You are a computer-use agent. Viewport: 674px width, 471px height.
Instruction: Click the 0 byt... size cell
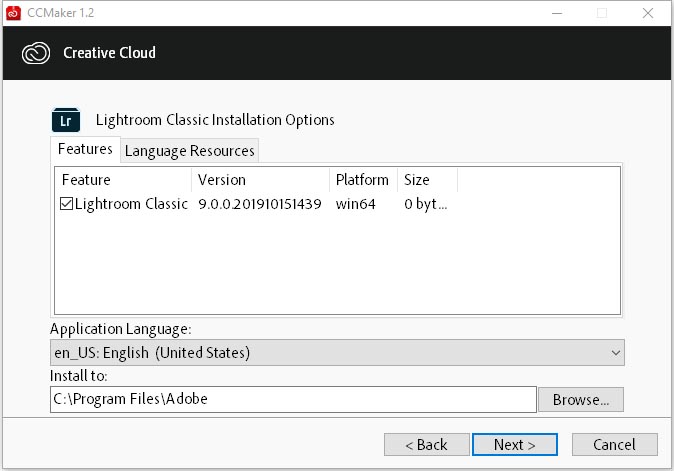[x=426, y=204]
